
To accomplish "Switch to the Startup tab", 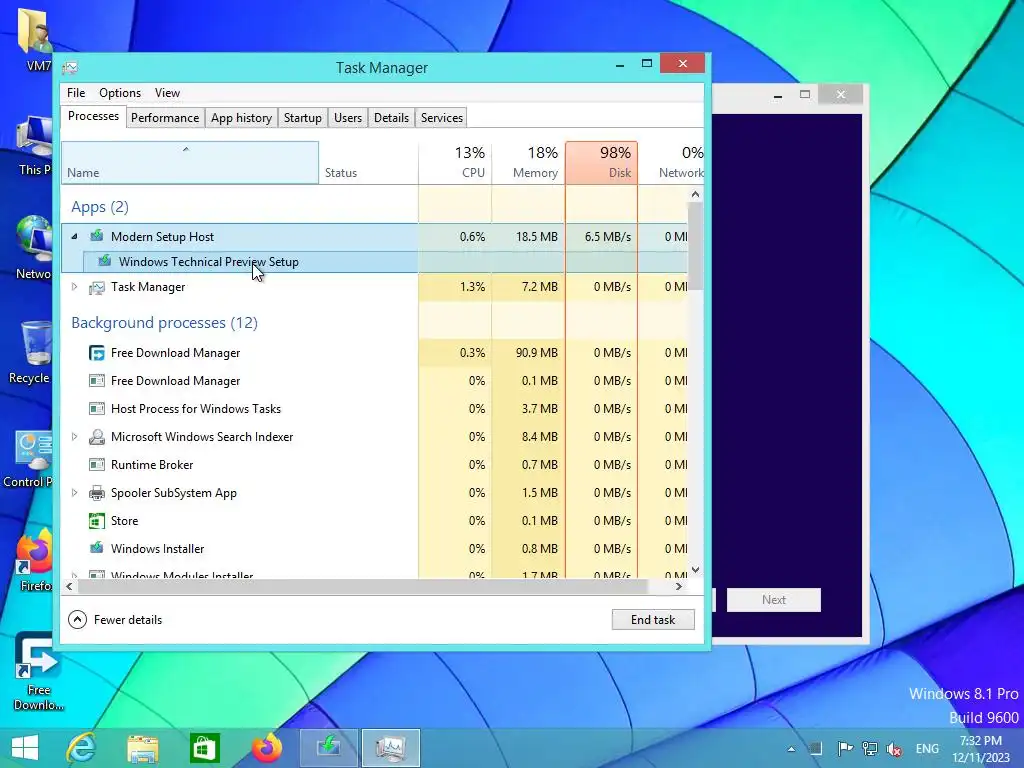I will pos(302,118).
